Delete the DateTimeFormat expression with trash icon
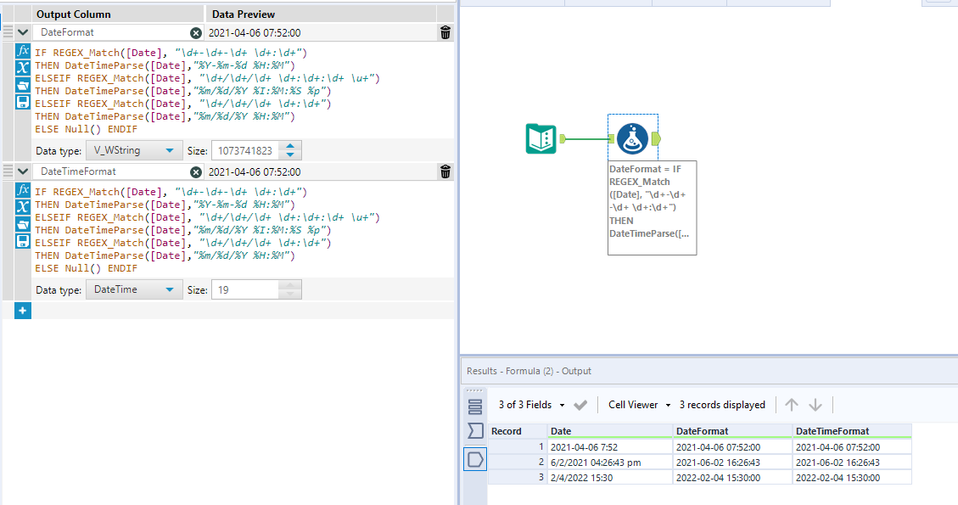The height and width of the screenshot is (505, 958). tap(445, 172)
